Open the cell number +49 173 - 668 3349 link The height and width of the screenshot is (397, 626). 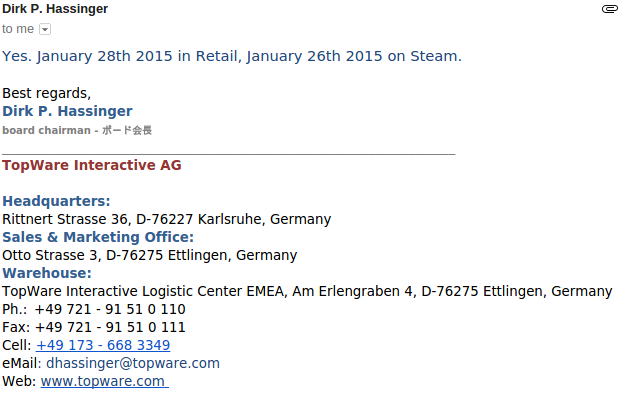pos(103,345)
